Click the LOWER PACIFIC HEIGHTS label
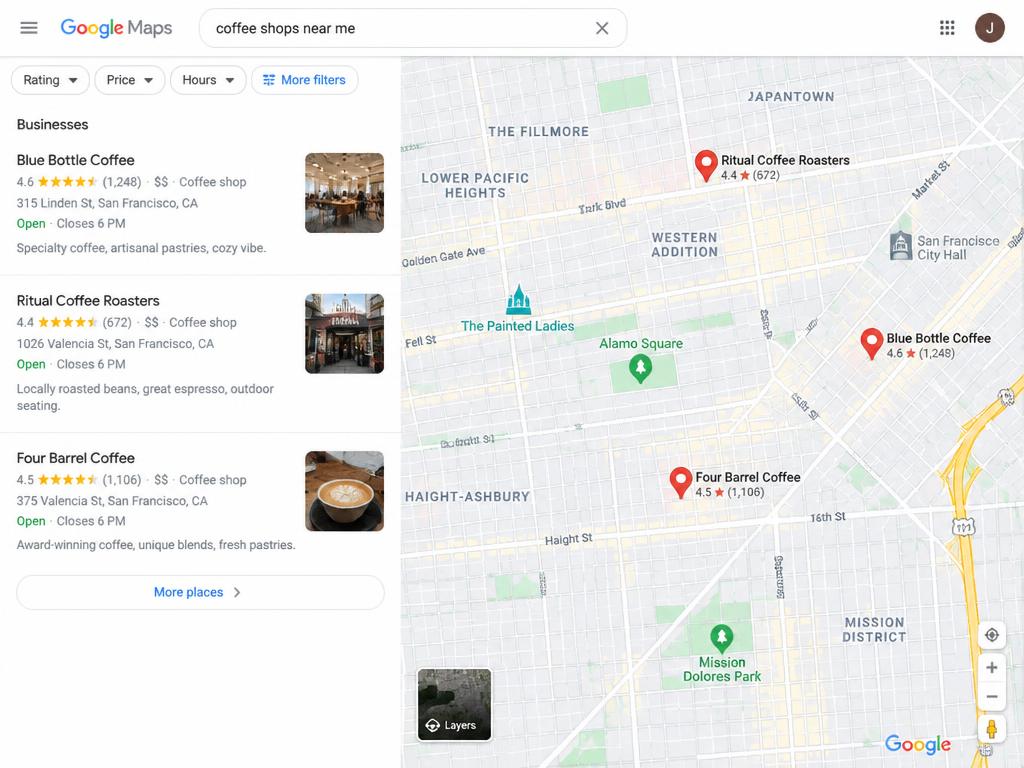The image size is (1024, 768). (x=475, y=185)
